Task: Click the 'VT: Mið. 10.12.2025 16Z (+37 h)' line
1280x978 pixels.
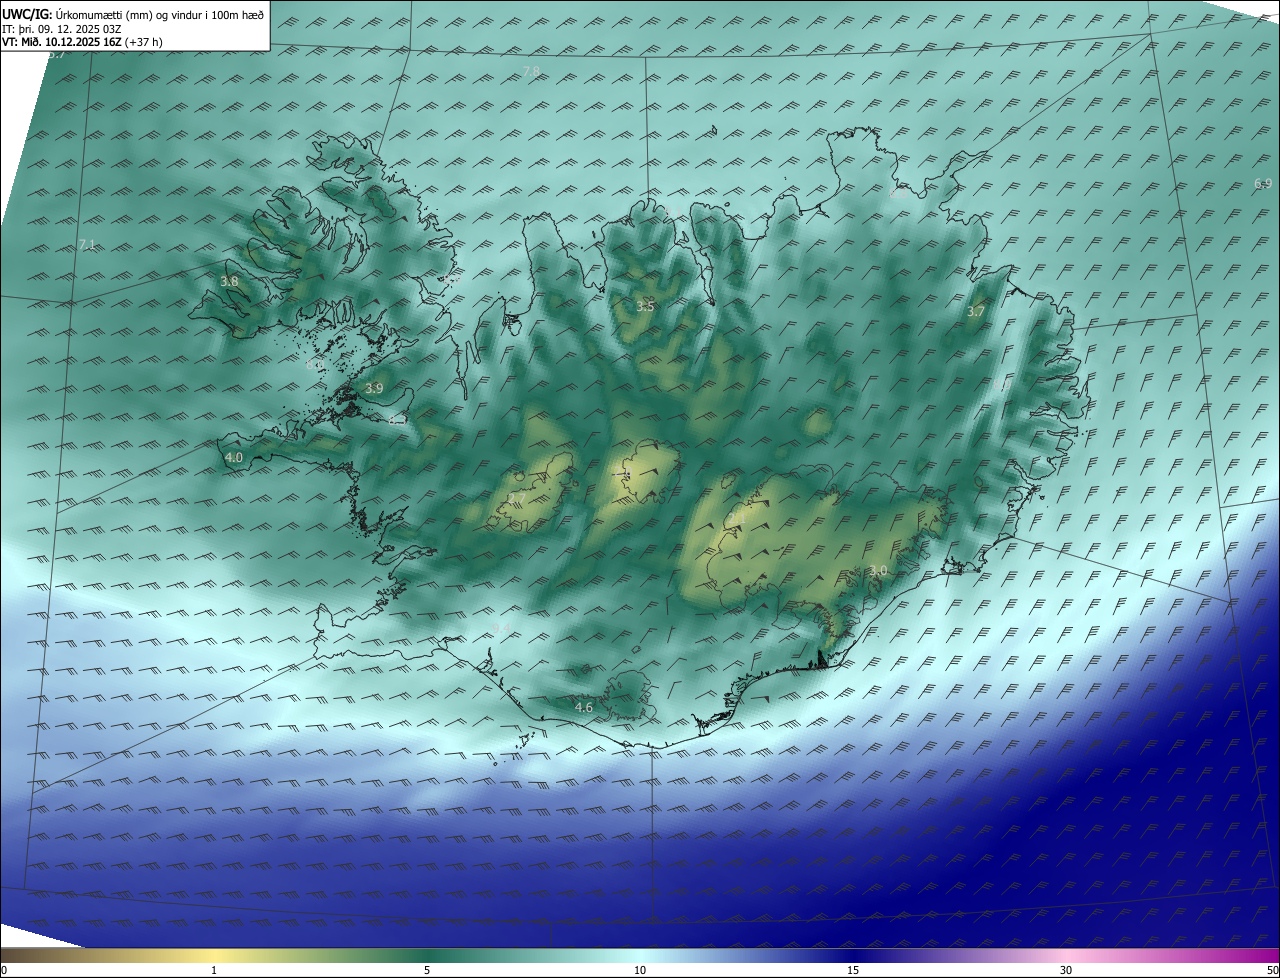Action: tap(82, 42)
